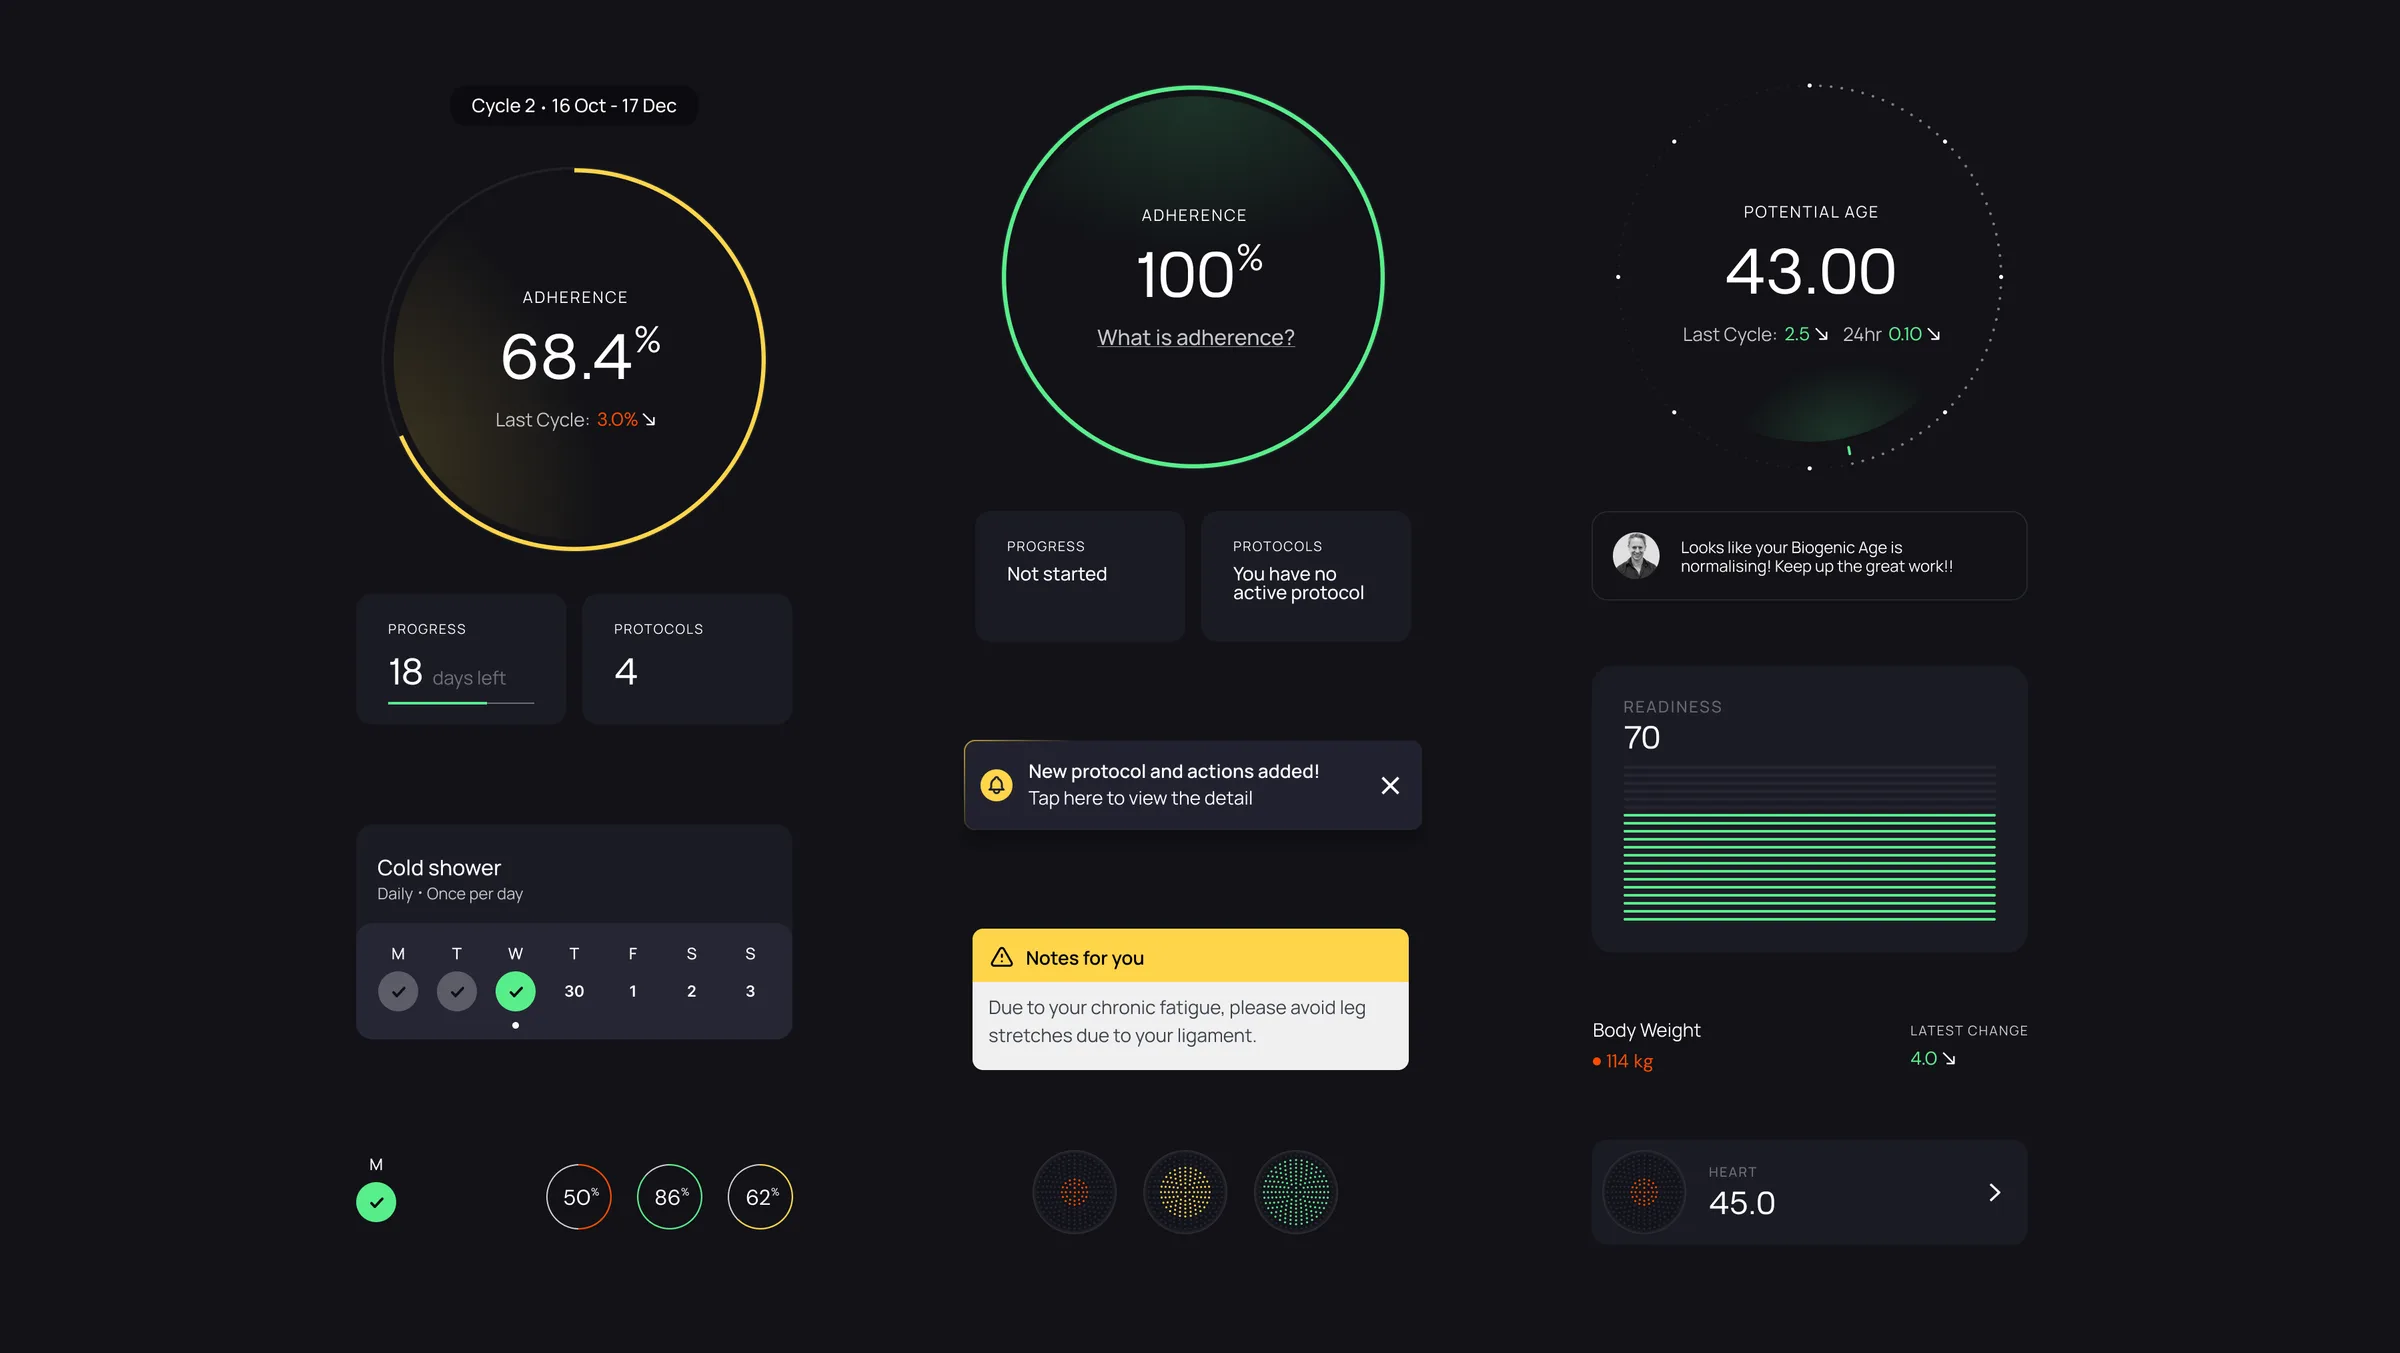Click the Readiness label

1672,707
